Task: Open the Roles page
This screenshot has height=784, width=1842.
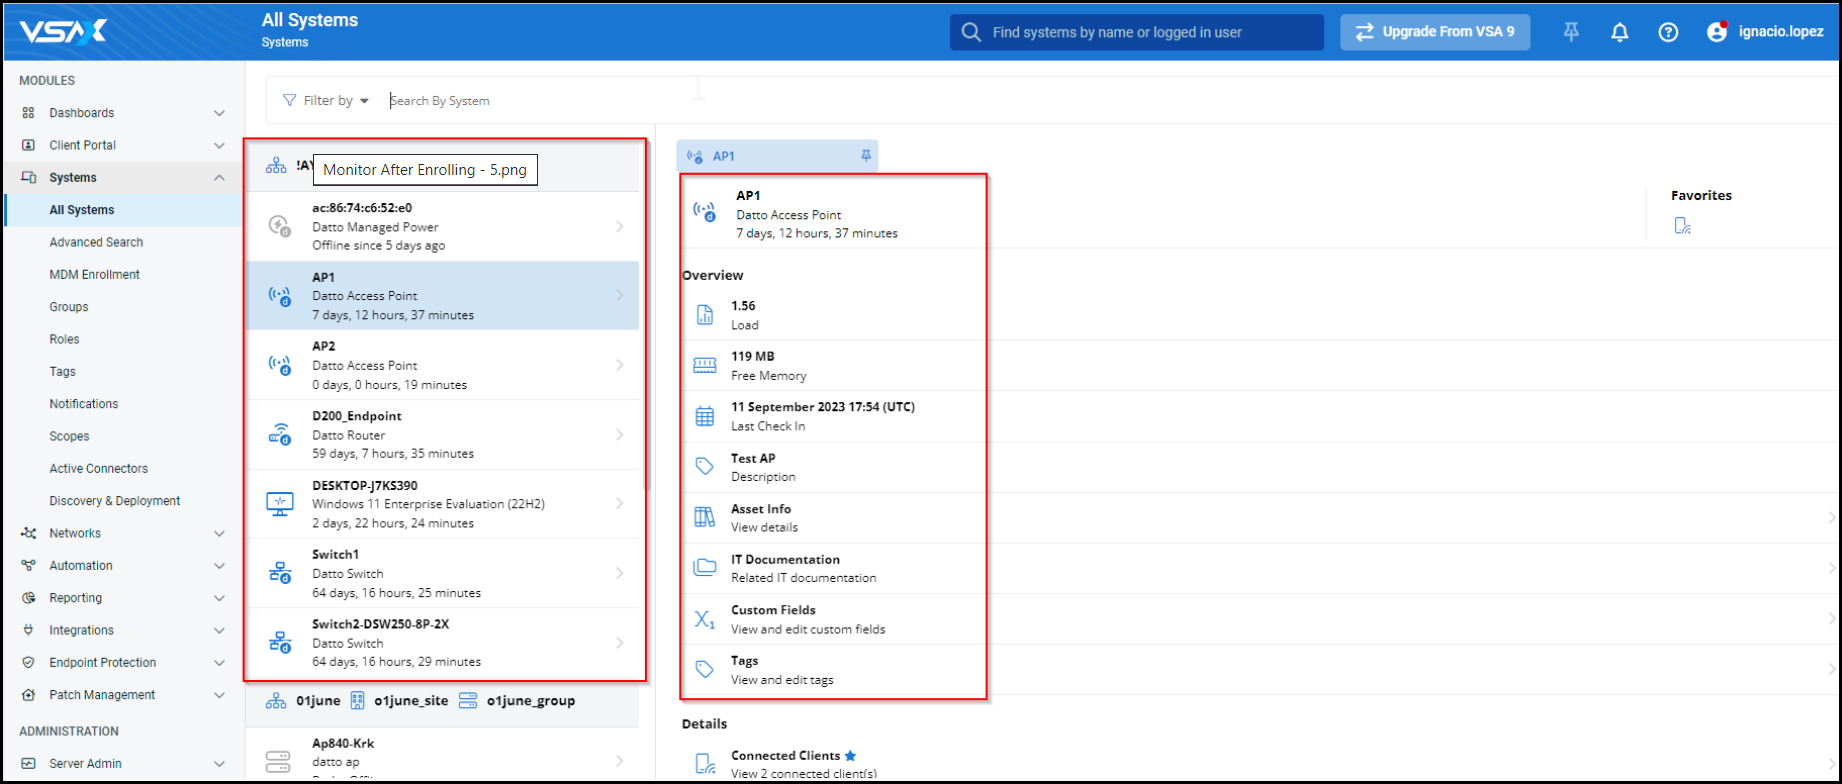Action: [x=64, y=339]
